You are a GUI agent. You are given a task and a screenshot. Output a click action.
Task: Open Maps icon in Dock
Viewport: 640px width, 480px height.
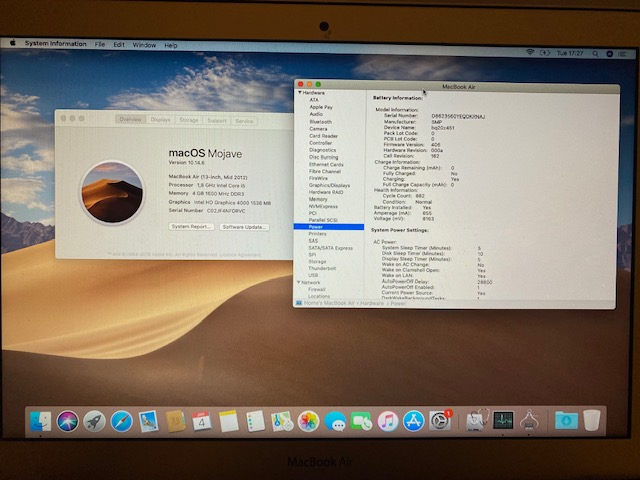tap(282, 421)
